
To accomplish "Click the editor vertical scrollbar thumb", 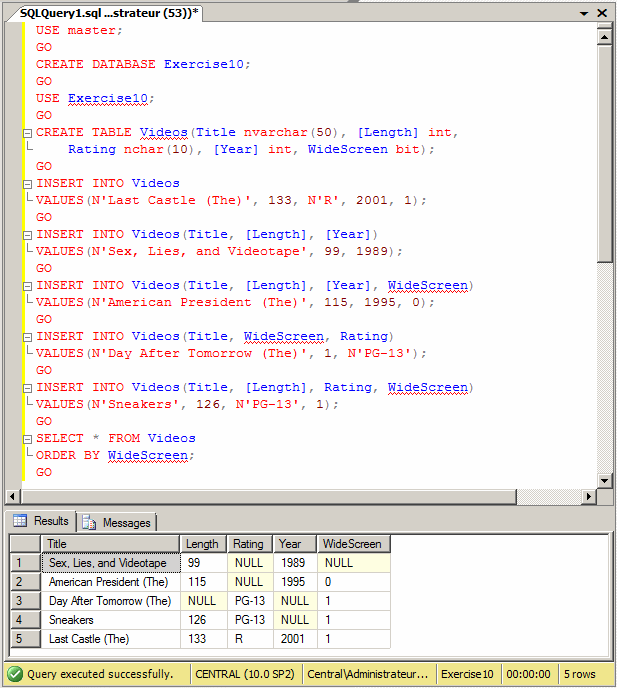I will click(605, 154).
